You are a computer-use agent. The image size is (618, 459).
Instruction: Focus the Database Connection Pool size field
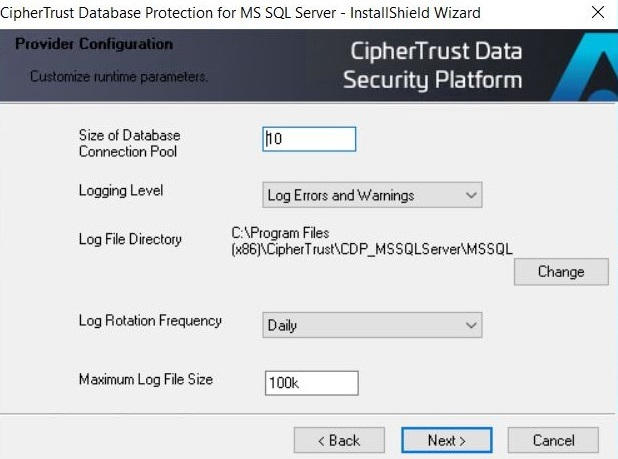pyautogui.click(x=309, y=139)
